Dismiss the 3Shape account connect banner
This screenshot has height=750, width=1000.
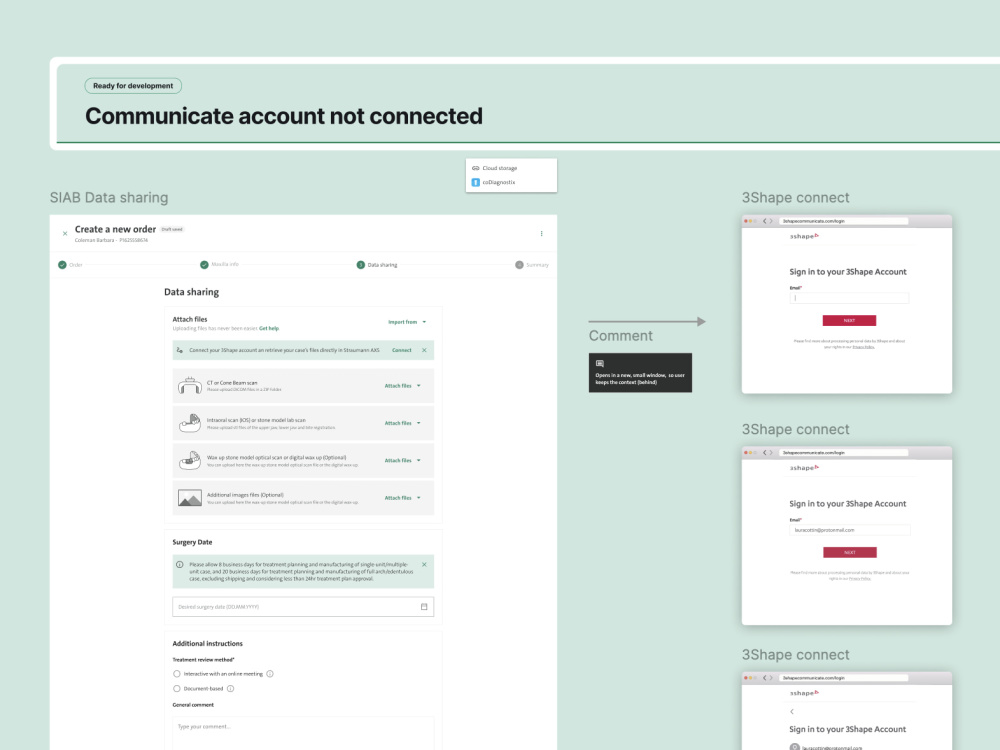[424, 350]
